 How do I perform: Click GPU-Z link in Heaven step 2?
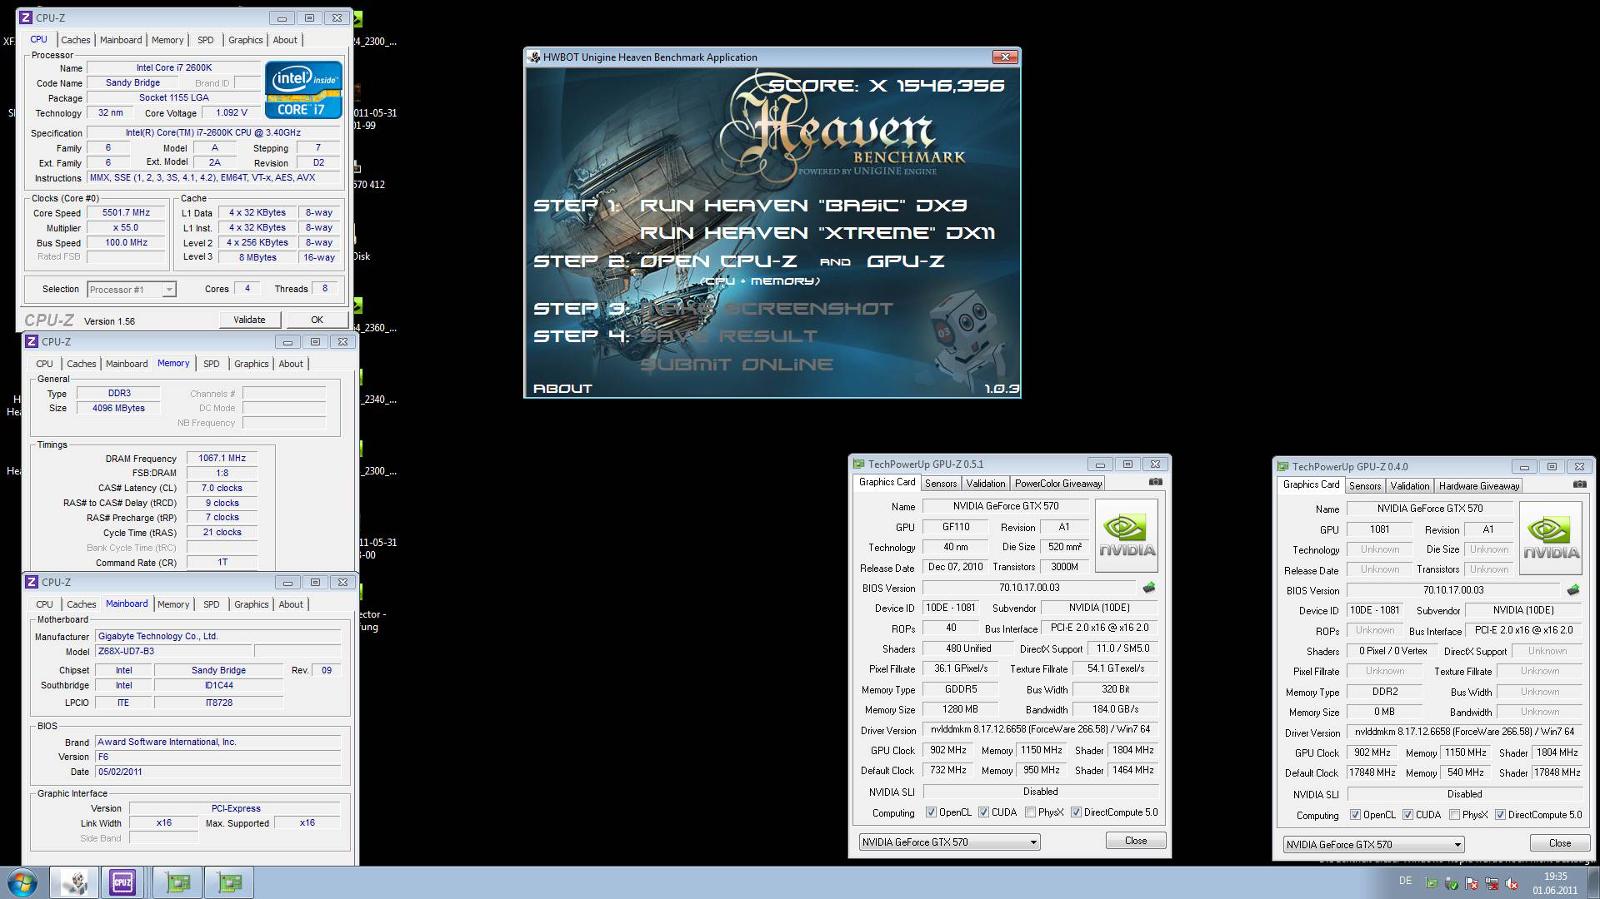coord(905,261)
